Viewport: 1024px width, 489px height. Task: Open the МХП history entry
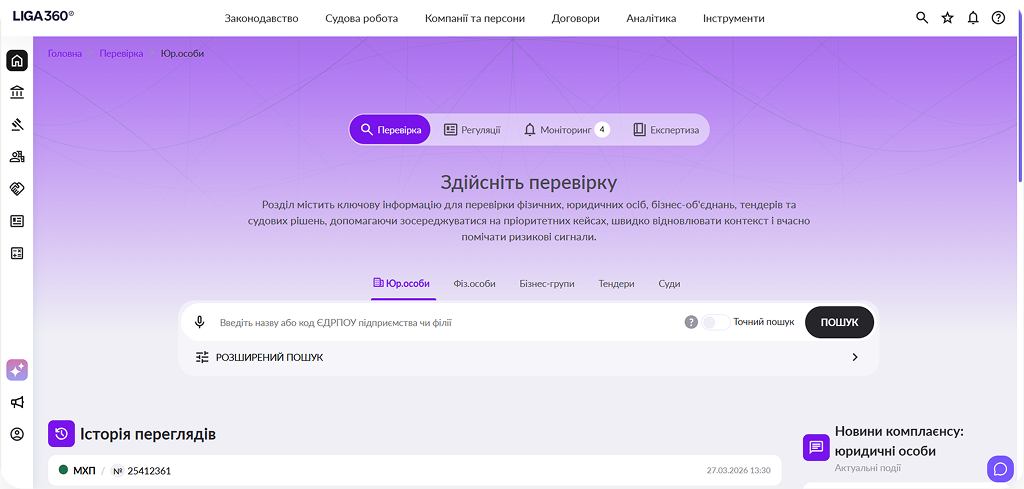tap(415, 470)
